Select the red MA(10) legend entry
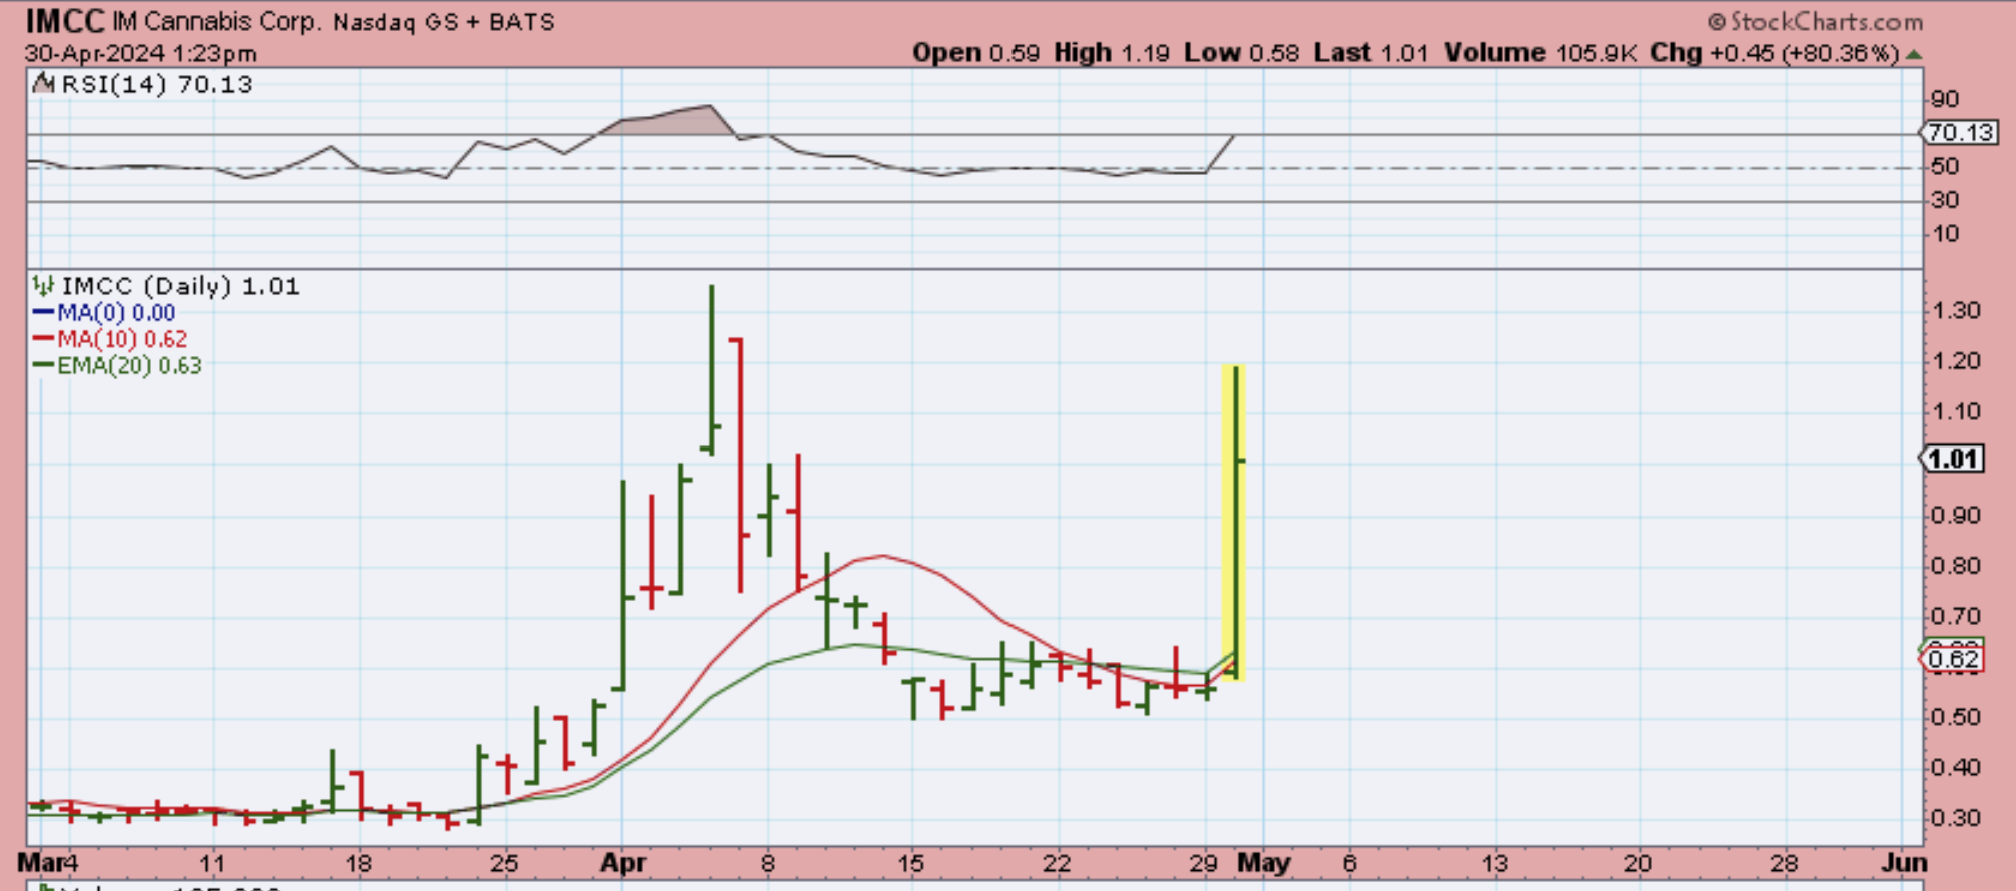2016x891 pixels. [x=110, y=339]
